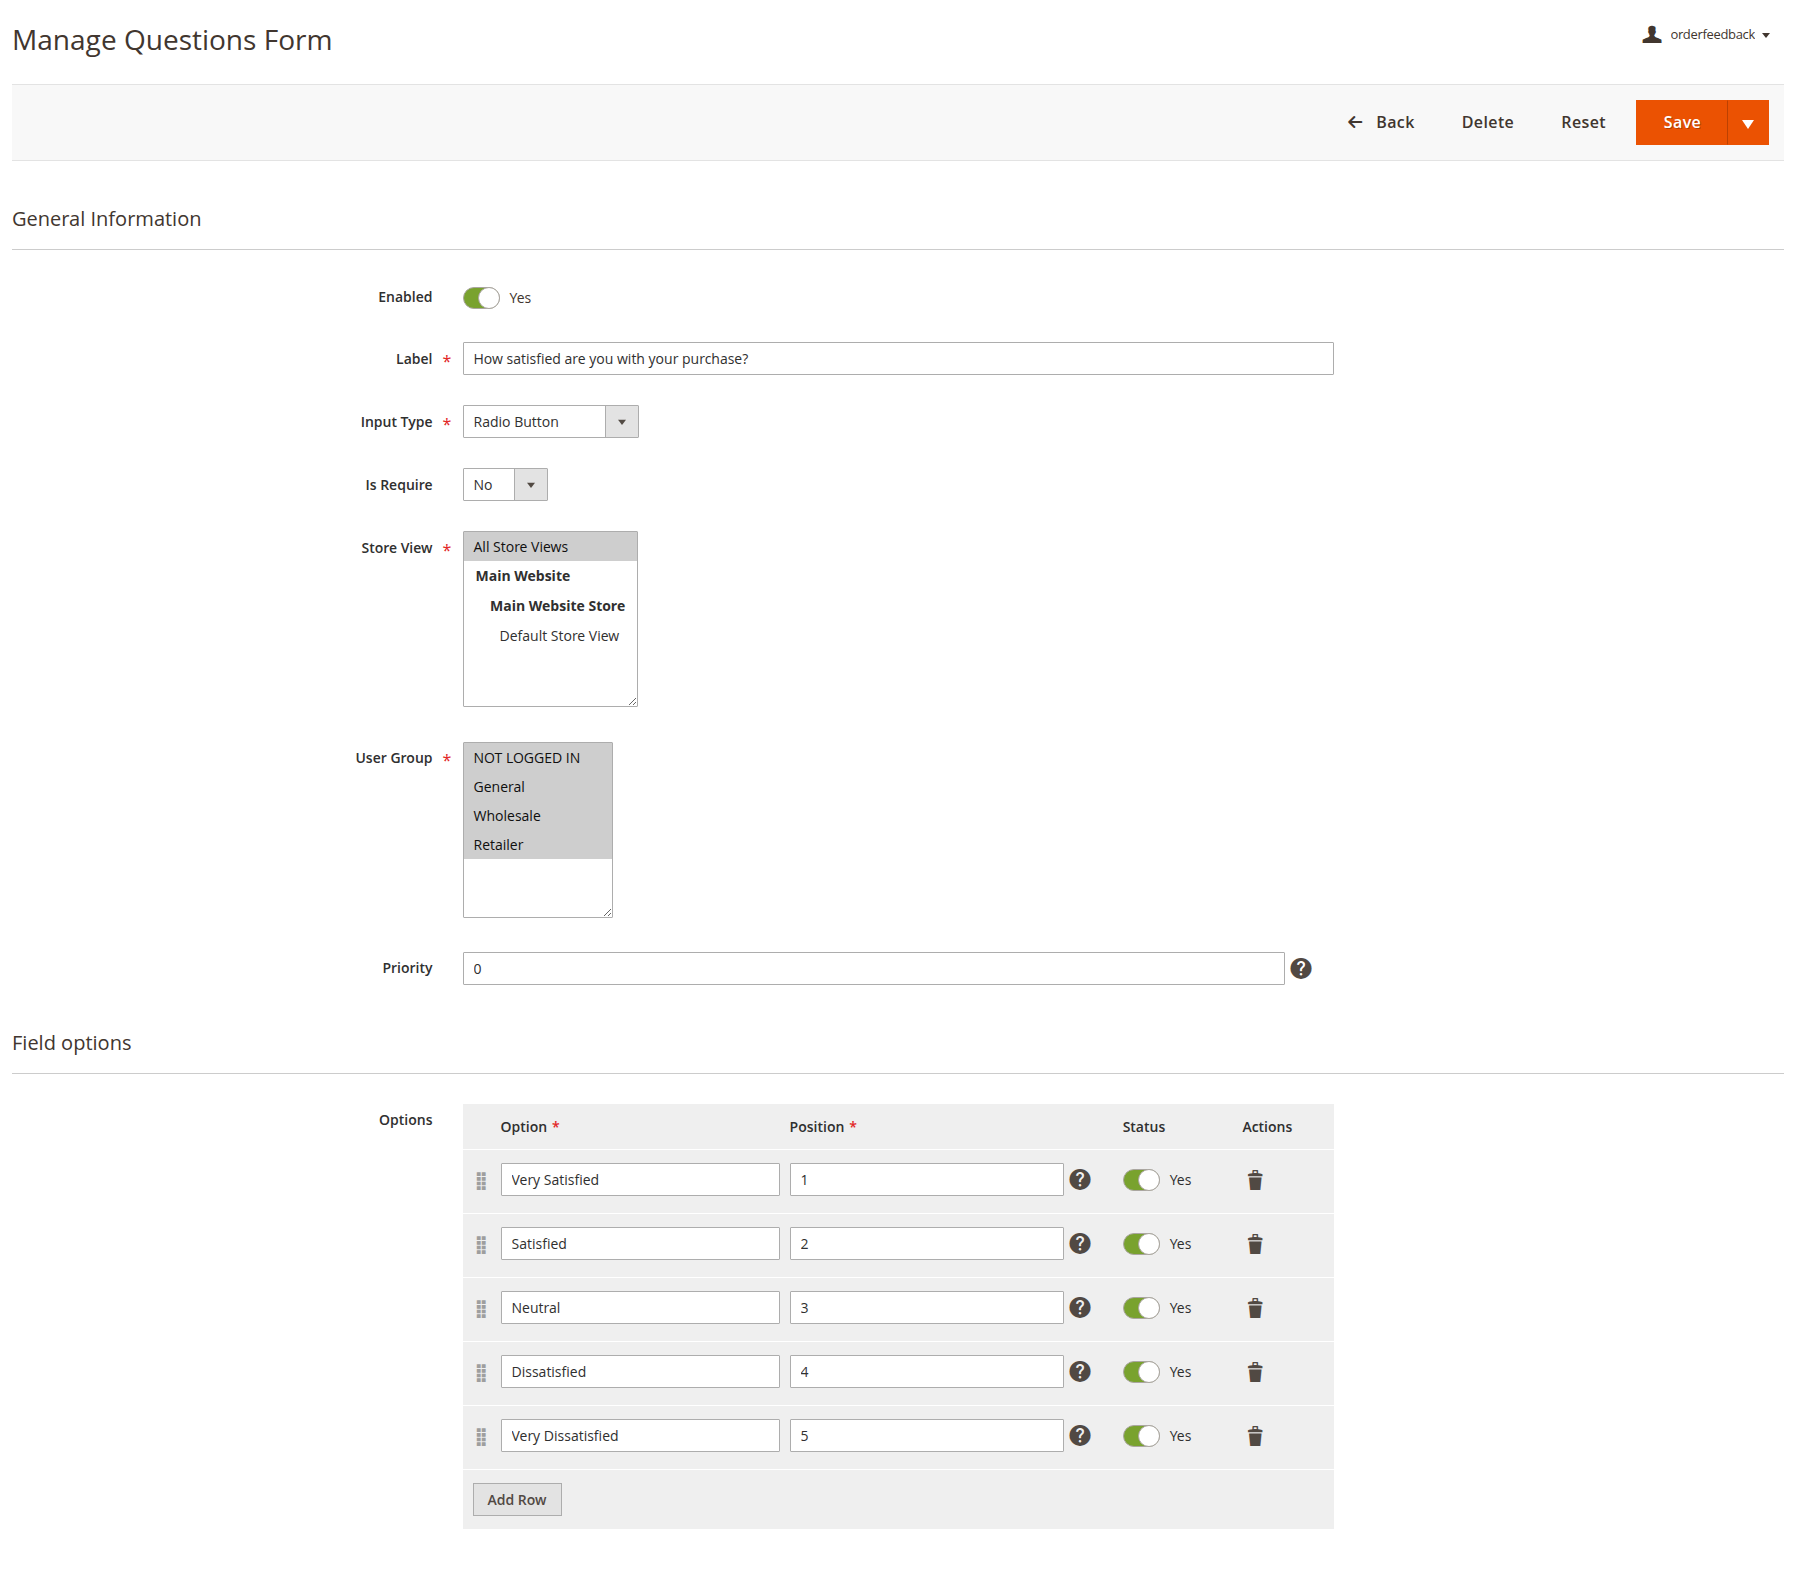Edit the Satisfied option text field
1796x1569 pixels.
tap(640, 1244)
